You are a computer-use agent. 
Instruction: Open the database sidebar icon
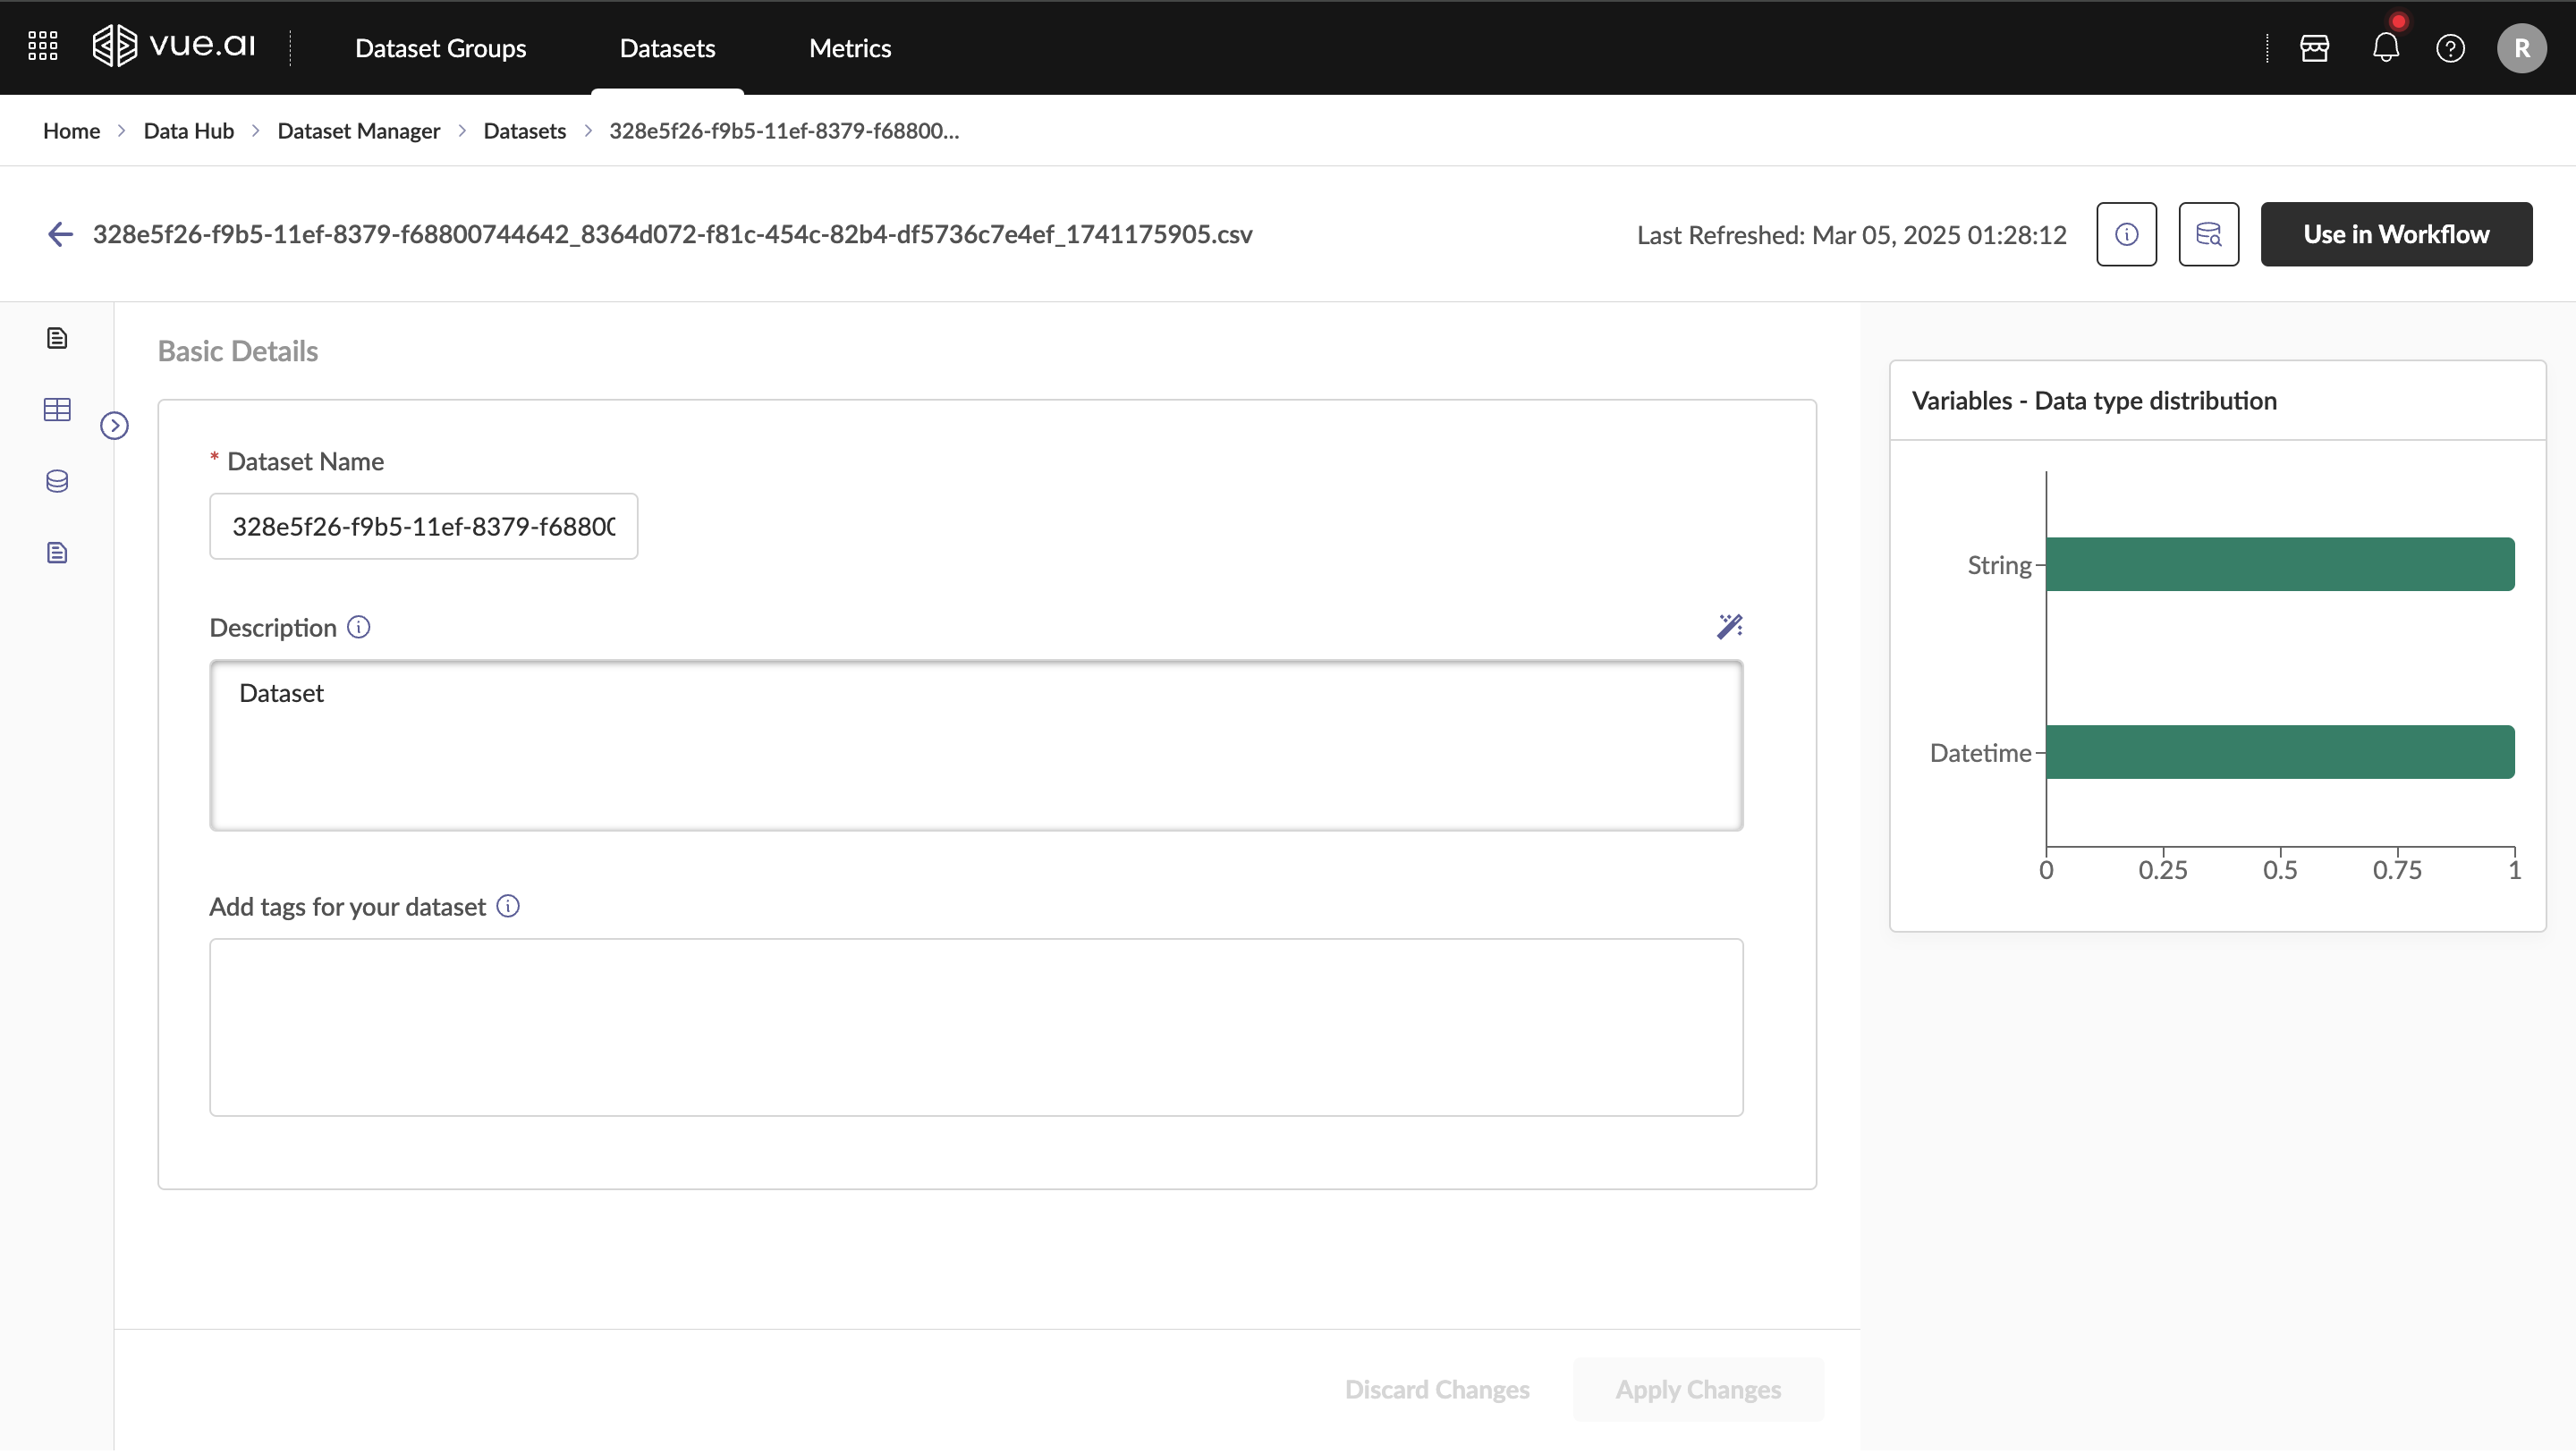pos(57,481)
